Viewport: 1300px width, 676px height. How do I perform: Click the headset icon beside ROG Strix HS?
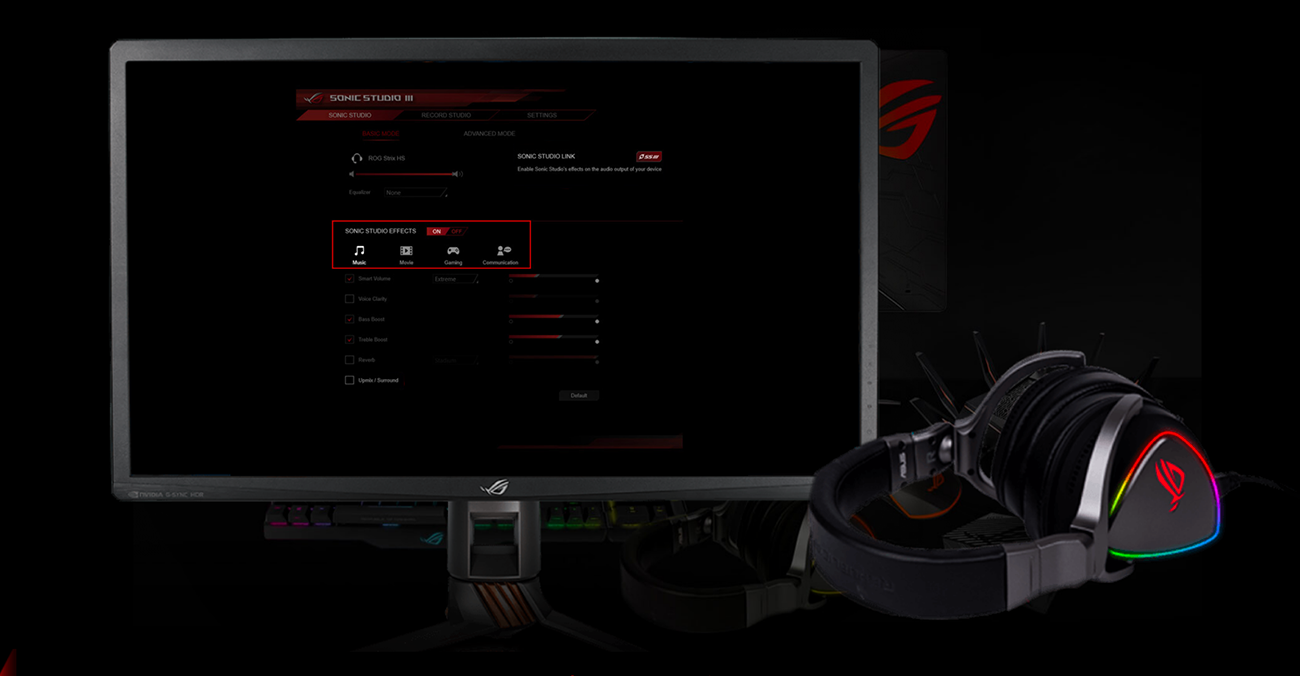coord(357,158)
